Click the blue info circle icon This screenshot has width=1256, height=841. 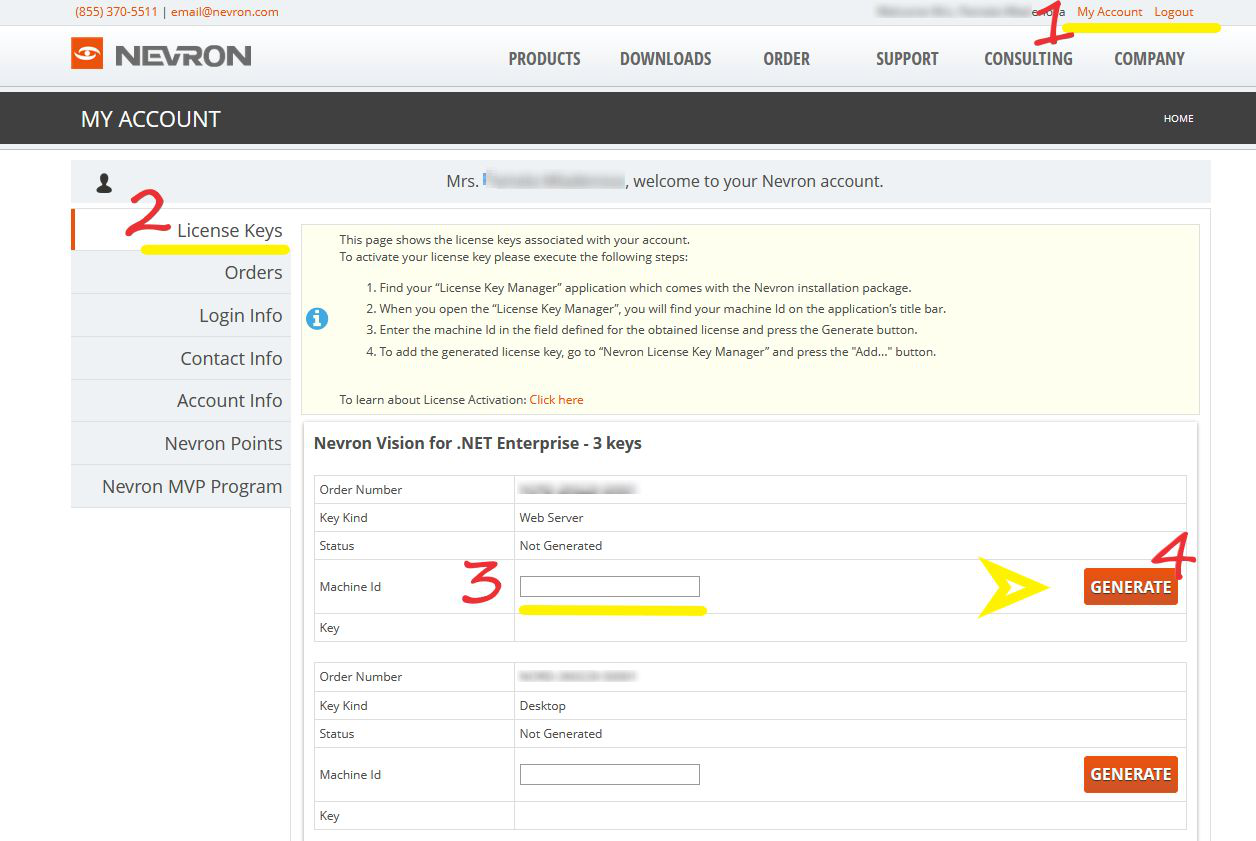[317, 319]
